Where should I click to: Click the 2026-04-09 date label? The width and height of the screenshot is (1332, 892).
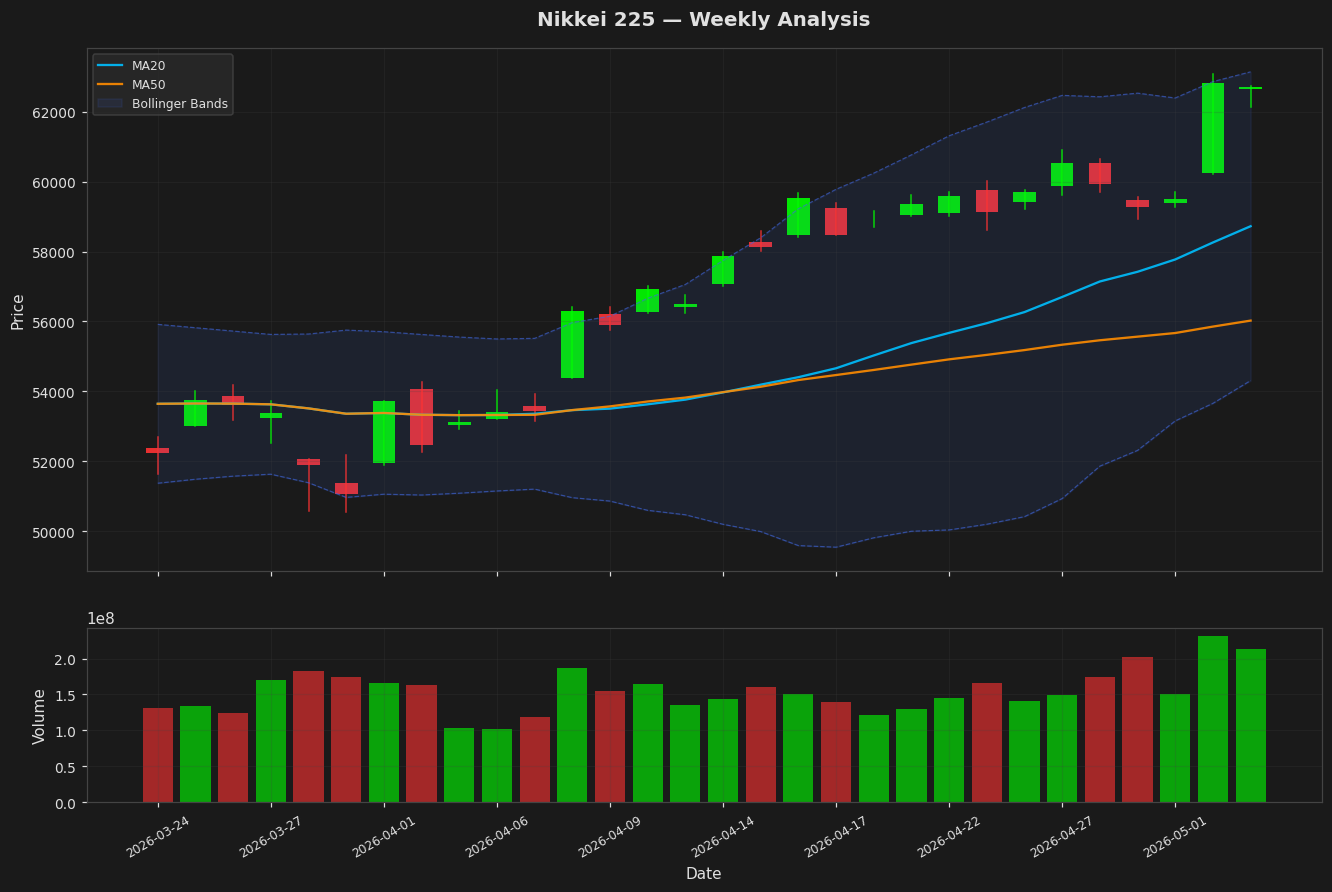pos(609,837)
